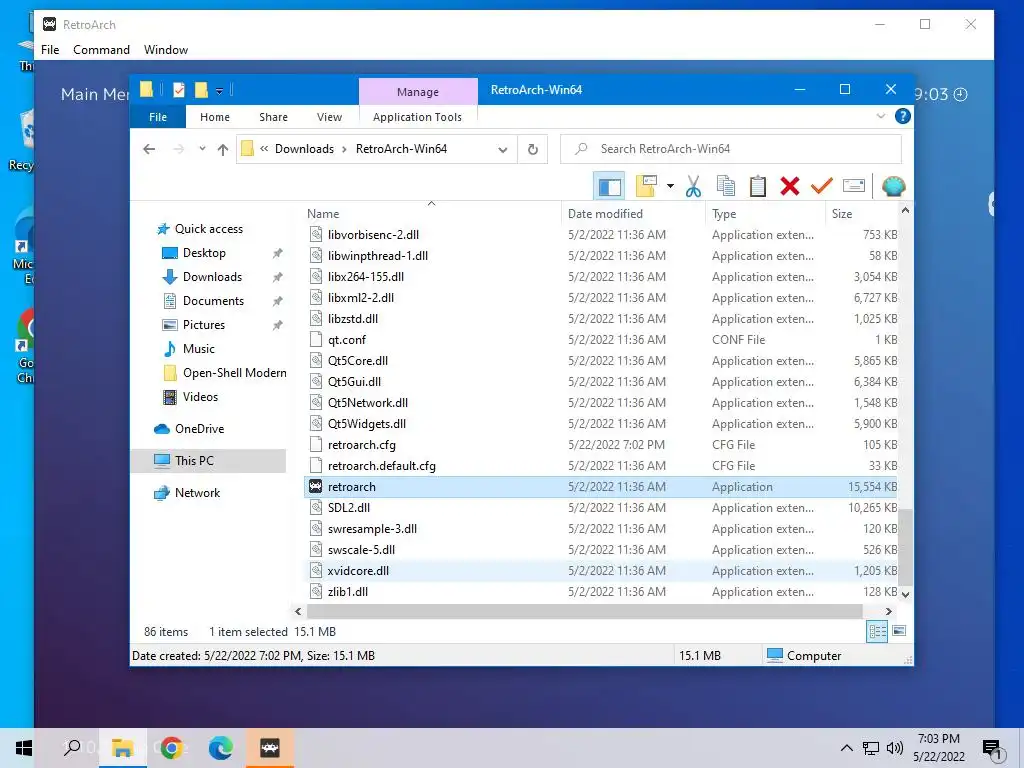
Task: Open the Windows Start button
Action: pyautogui.click(x=24, y=748)
